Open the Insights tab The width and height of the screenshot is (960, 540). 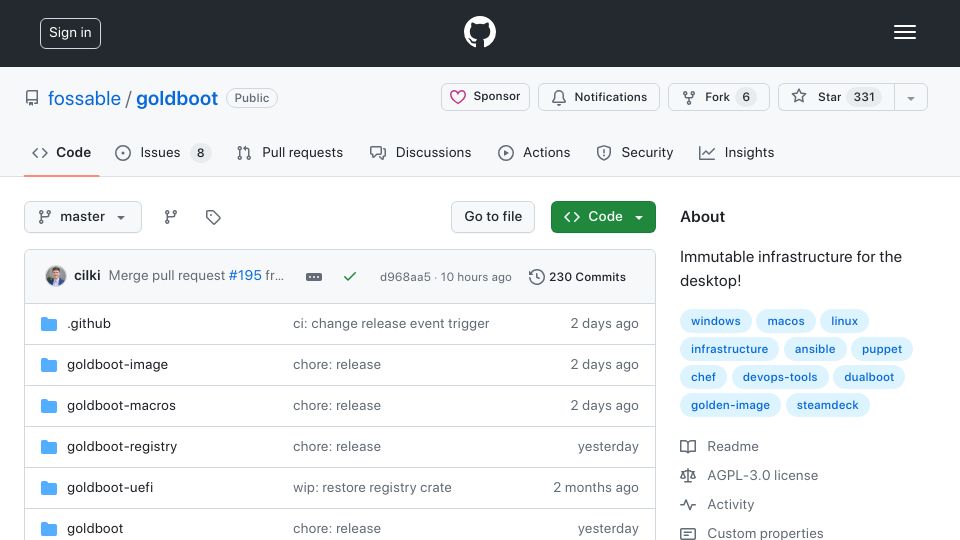[737, 152]
